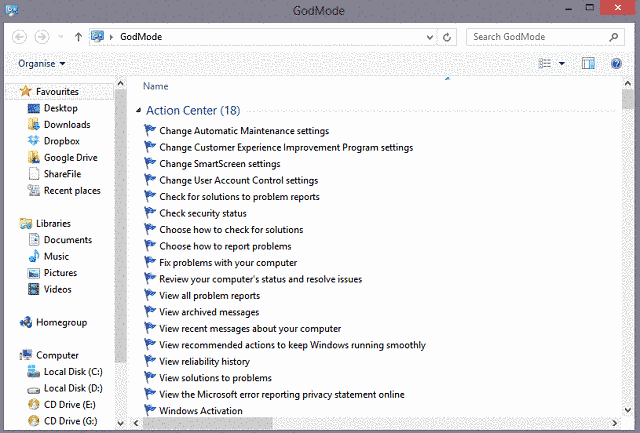The width and height of the screenshot is (640, 433).
Task: Click the Videos library icon
Action: coord(33,289)
